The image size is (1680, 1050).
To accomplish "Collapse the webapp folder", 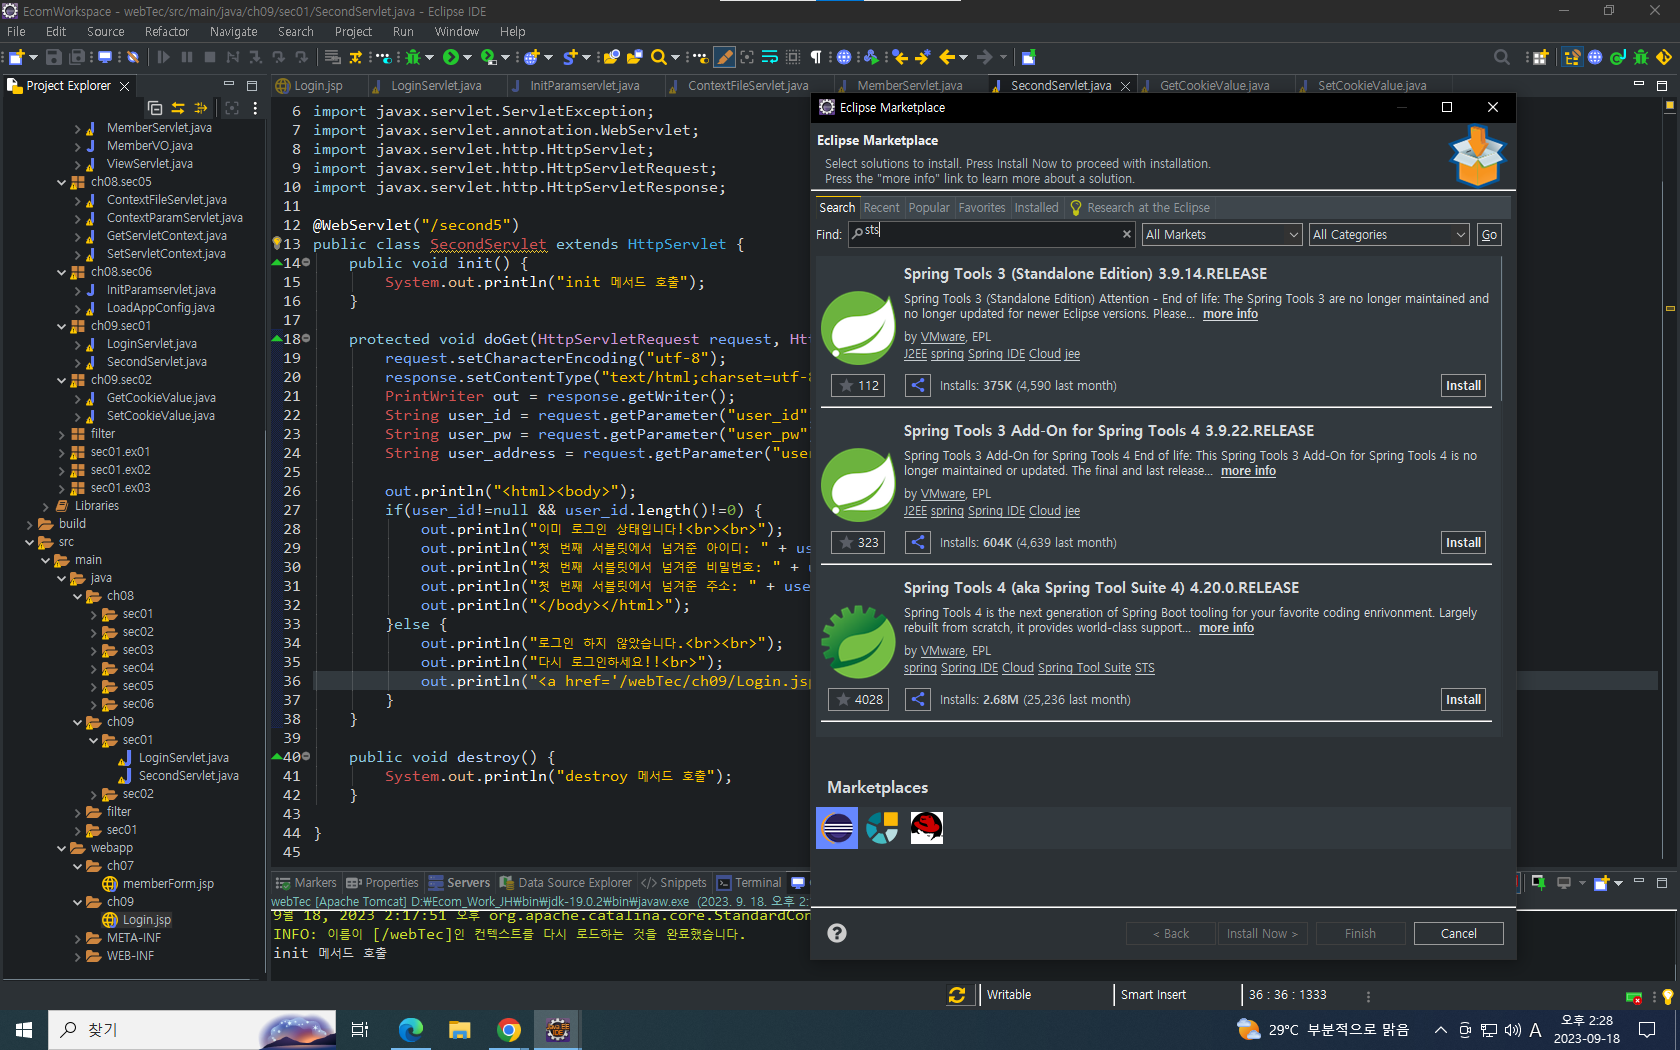I will point(61,848).
